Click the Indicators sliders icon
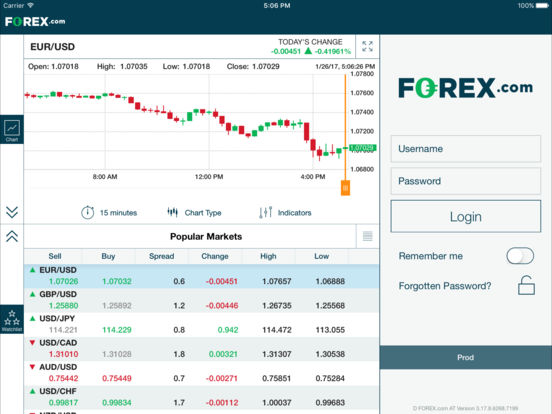 265,212
